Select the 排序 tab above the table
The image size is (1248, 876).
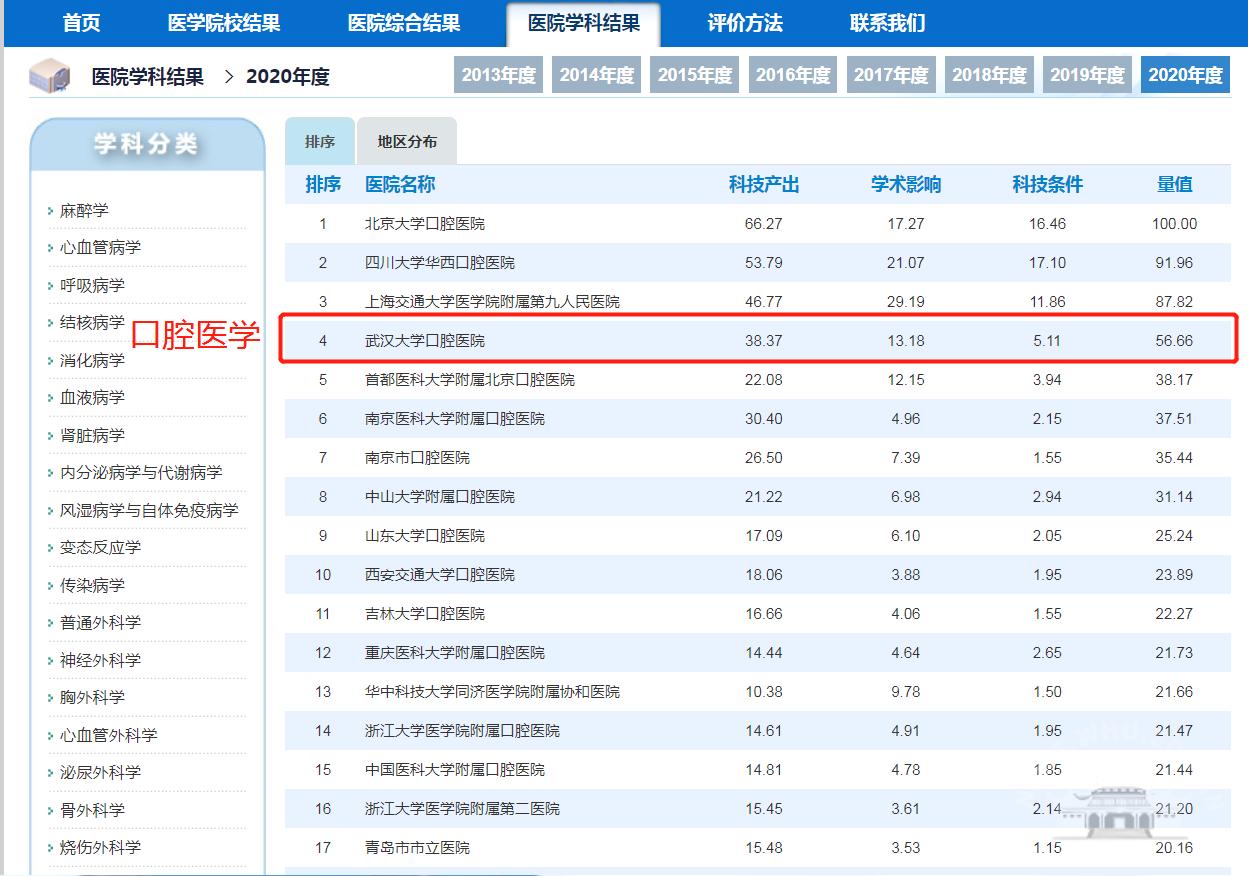(320, 142)
